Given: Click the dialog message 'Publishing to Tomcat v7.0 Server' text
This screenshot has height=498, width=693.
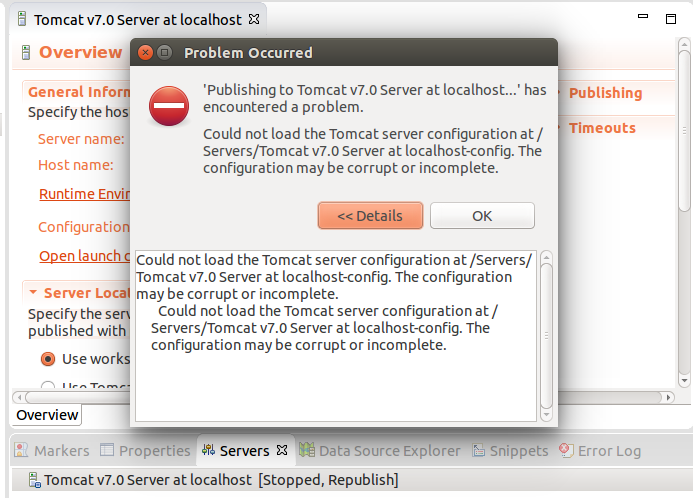Looking at the screenshot, I should coord(375,98).
